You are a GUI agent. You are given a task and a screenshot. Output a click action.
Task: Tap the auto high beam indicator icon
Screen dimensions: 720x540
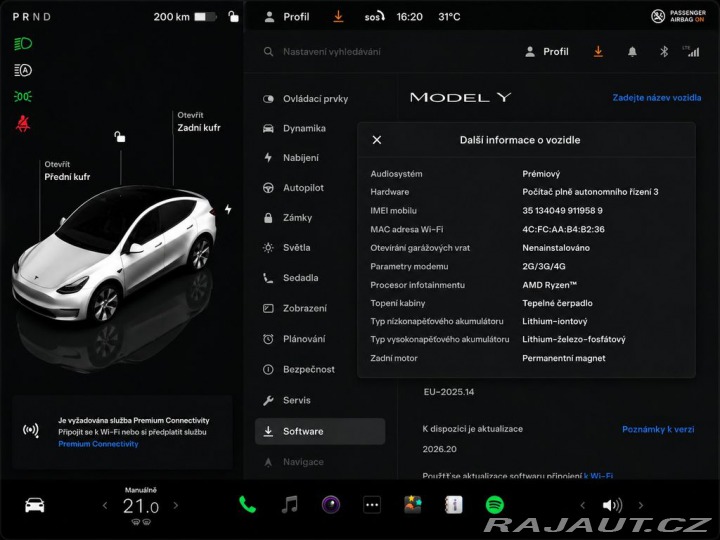23,70
